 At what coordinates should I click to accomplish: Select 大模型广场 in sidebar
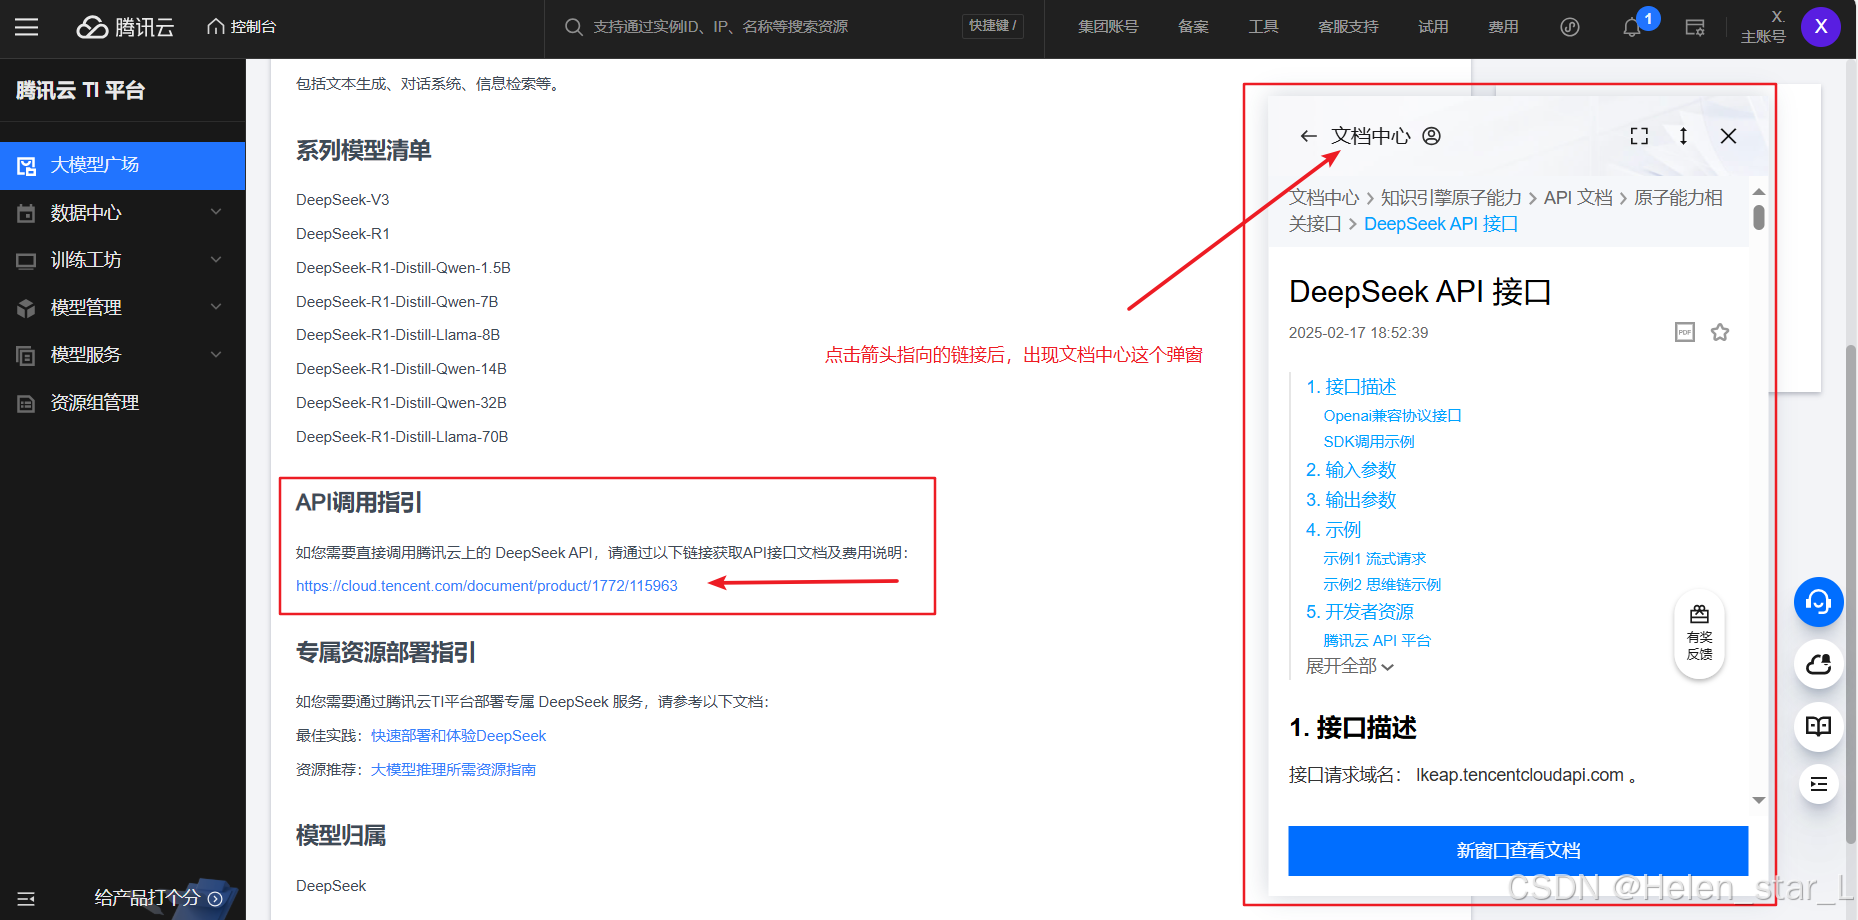[x=122, y=165]
